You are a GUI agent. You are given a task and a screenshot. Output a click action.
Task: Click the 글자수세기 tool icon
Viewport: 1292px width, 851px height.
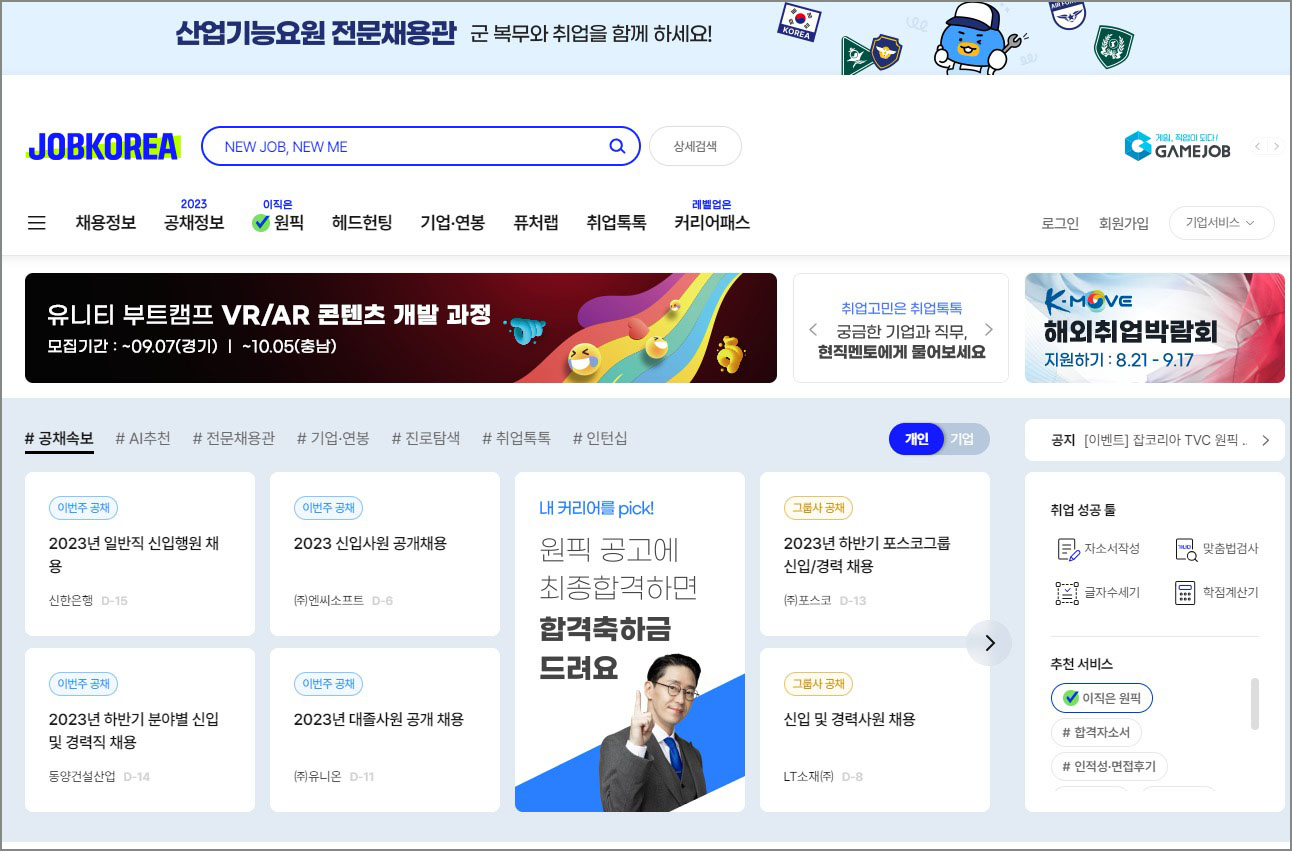coord(1068,592)
